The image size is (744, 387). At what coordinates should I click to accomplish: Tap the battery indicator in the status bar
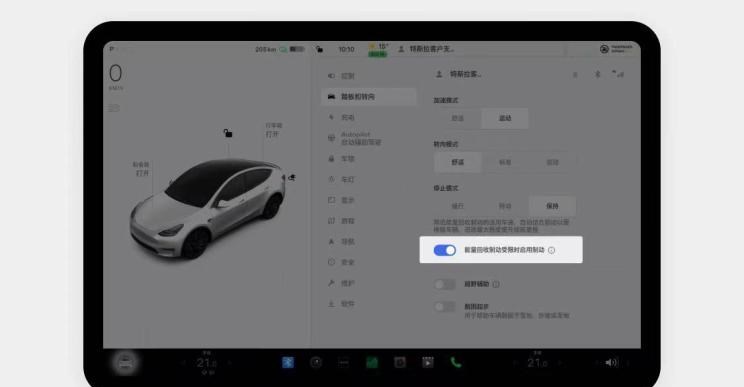297,49
